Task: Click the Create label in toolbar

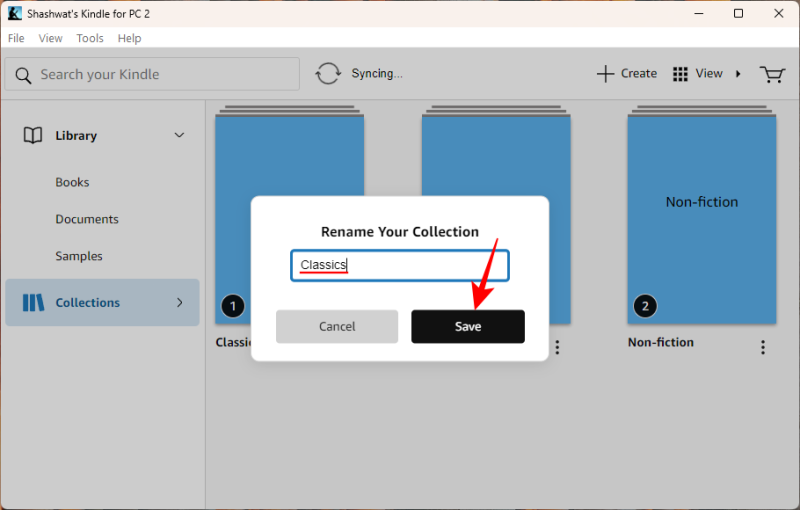Action: pyautogui.click(x=639, y=73)
